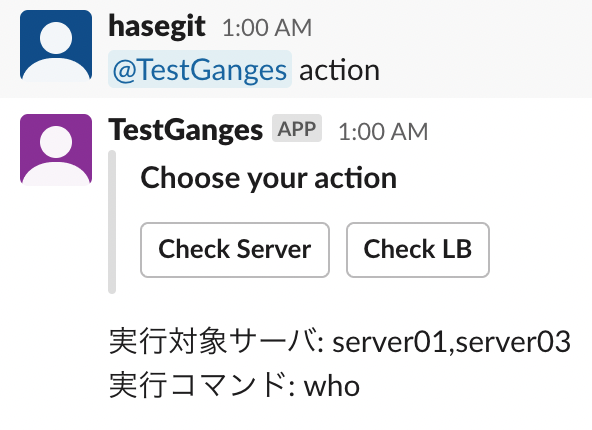
Task: Click the Choose your action heading
Action: pyautogui.click(x=268, y=177)
